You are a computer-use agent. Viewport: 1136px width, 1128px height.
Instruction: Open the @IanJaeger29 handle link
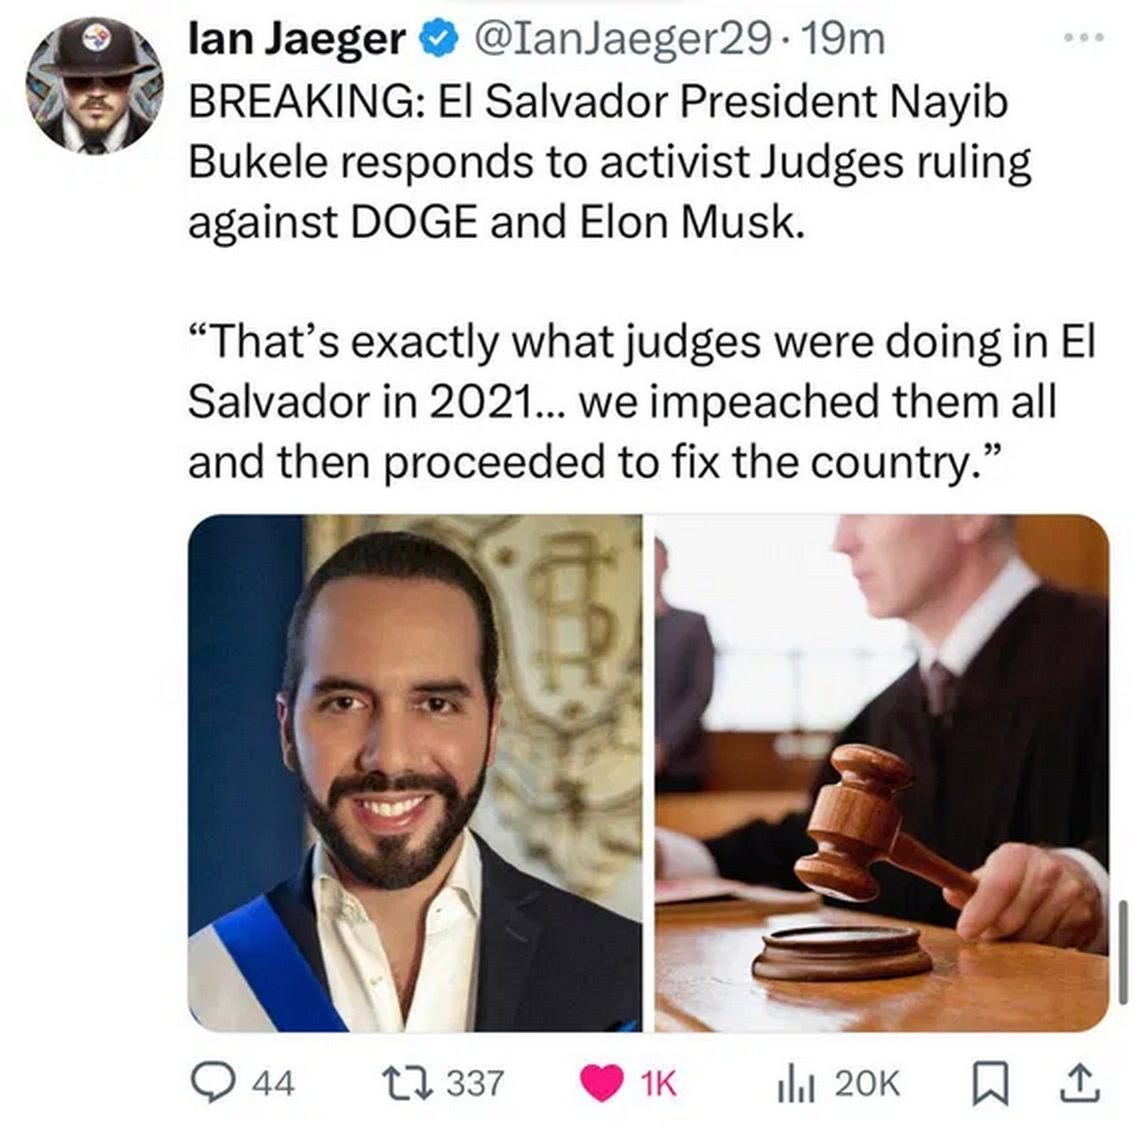click(x=622, y=39)
